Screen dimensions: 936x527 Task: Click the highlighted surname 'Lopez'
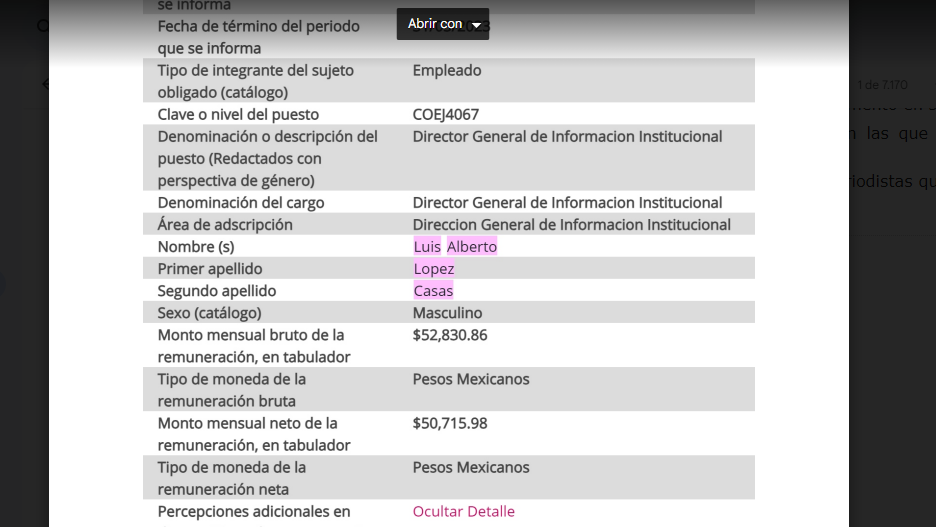[434, 269]
